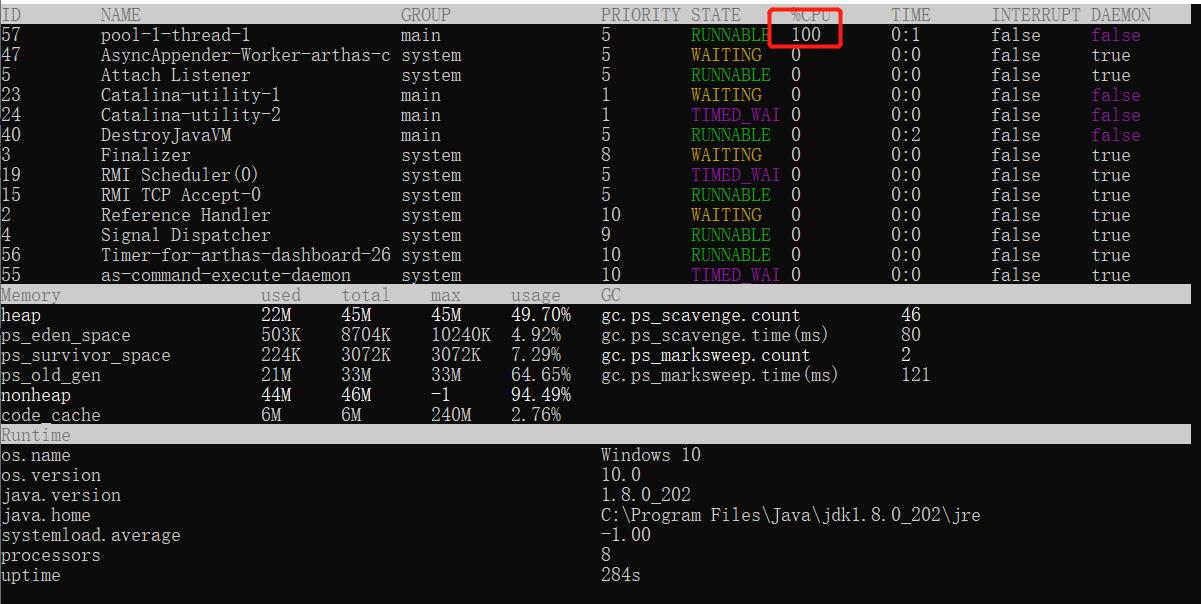Click the os.name label
Screen dimensions: 1201x604
click(x=36, y=455)
